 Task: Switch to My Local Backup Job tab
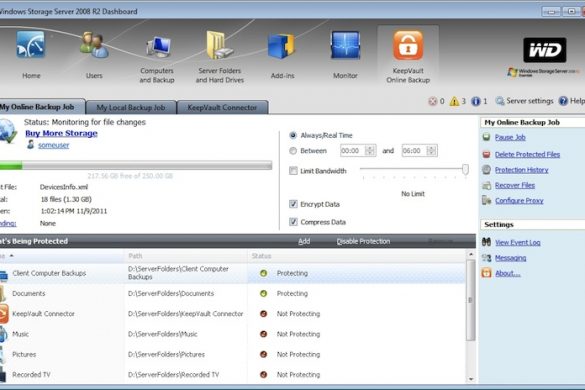[131, 107]
